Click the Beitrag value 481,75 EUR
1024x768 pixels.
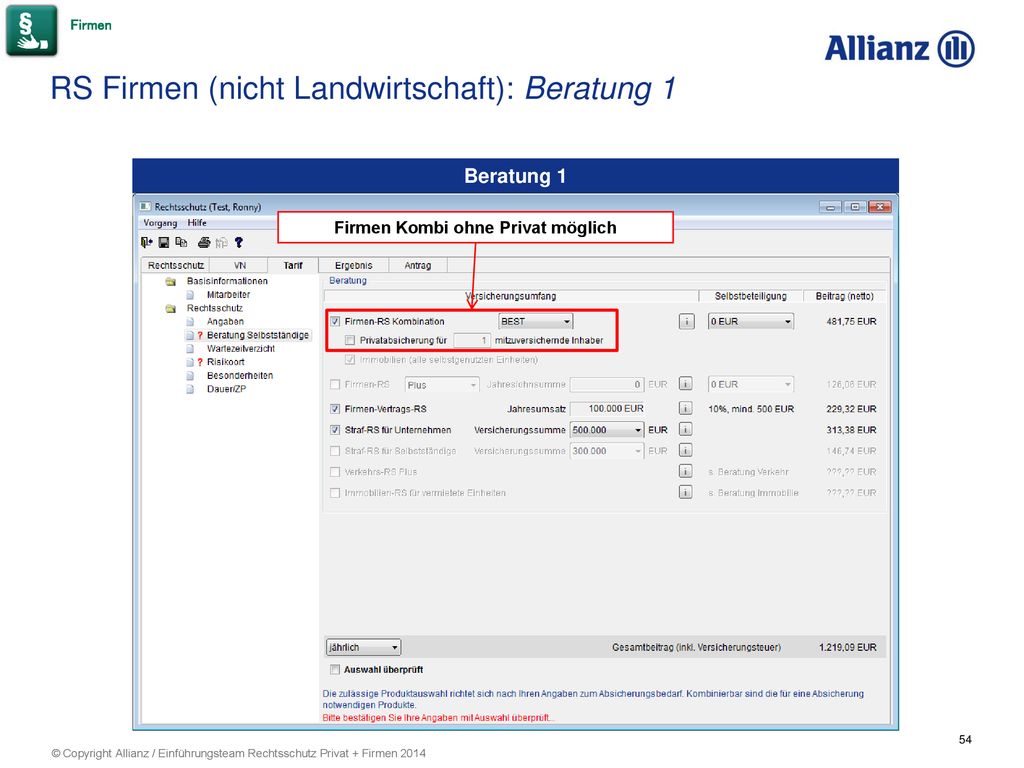pyautogui.click(x=852, y=321)
